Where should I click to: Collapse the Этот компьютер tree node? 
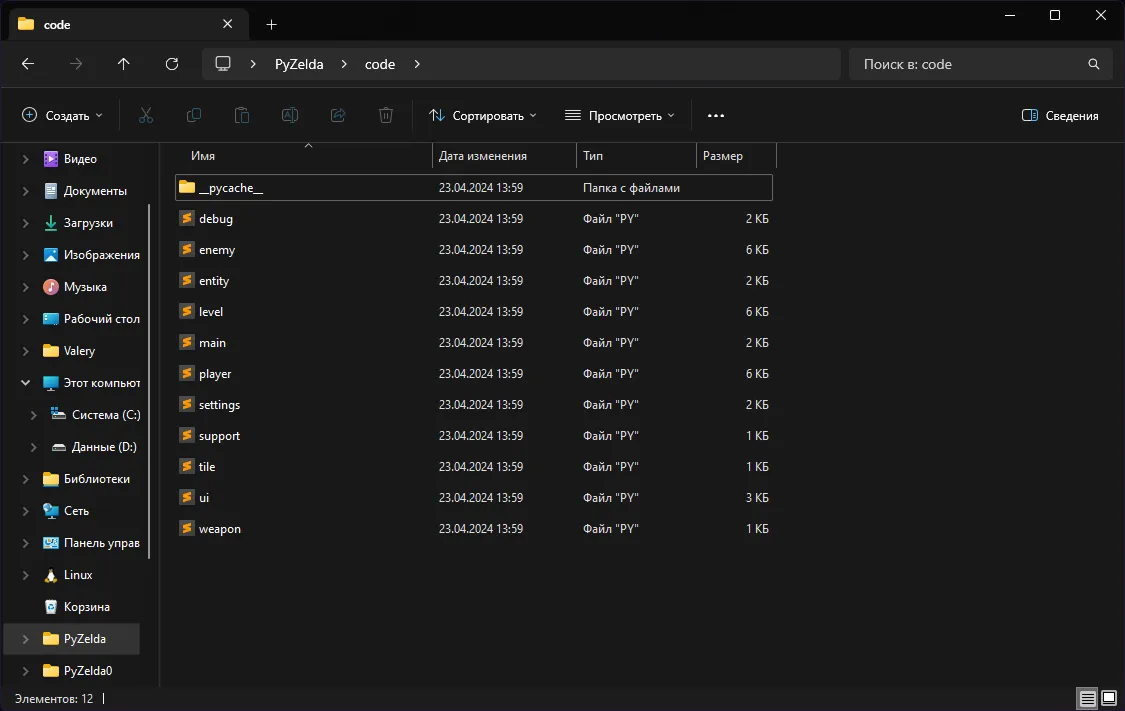26,383
